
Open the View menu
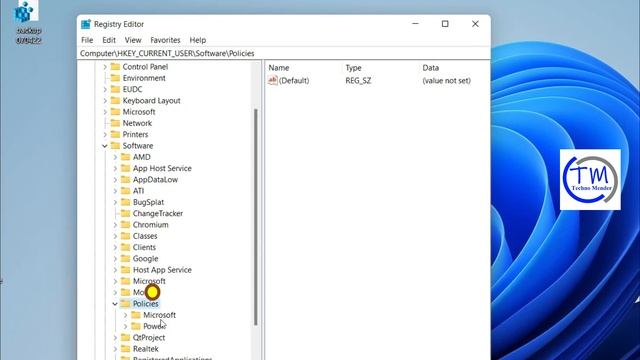coord(133,40)
